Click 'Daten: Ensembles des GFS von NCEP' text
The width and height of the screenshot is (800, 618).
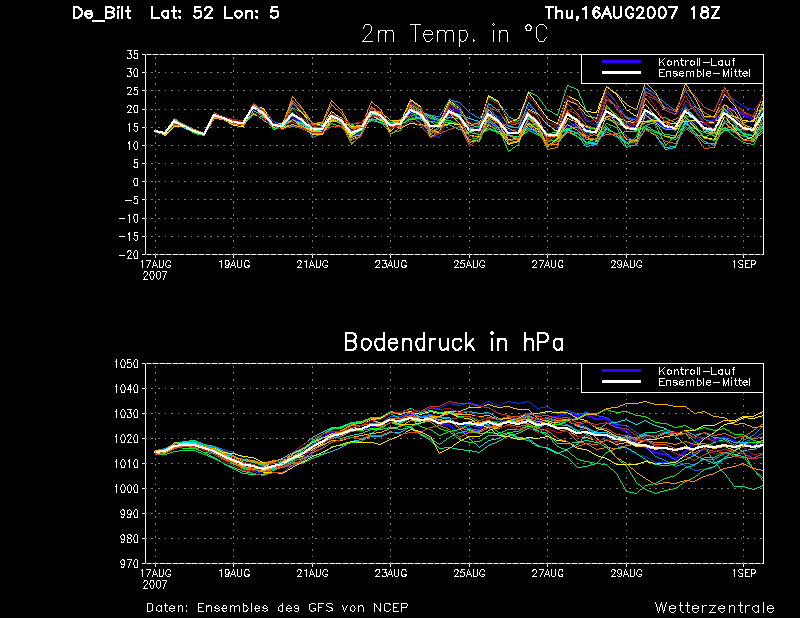277,607
